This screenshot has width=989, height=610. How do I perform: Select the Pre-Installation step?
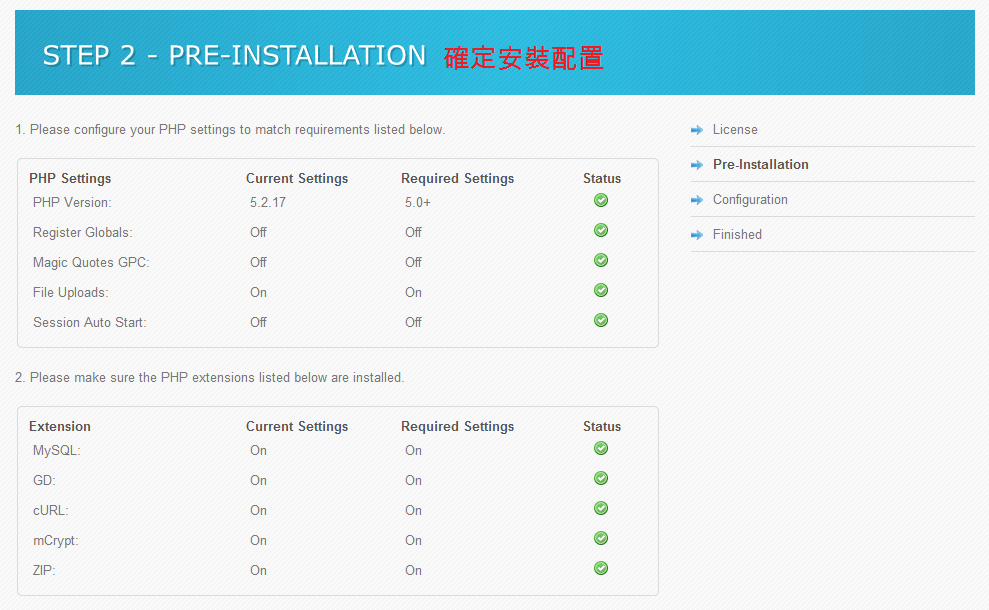click(761, 164)
